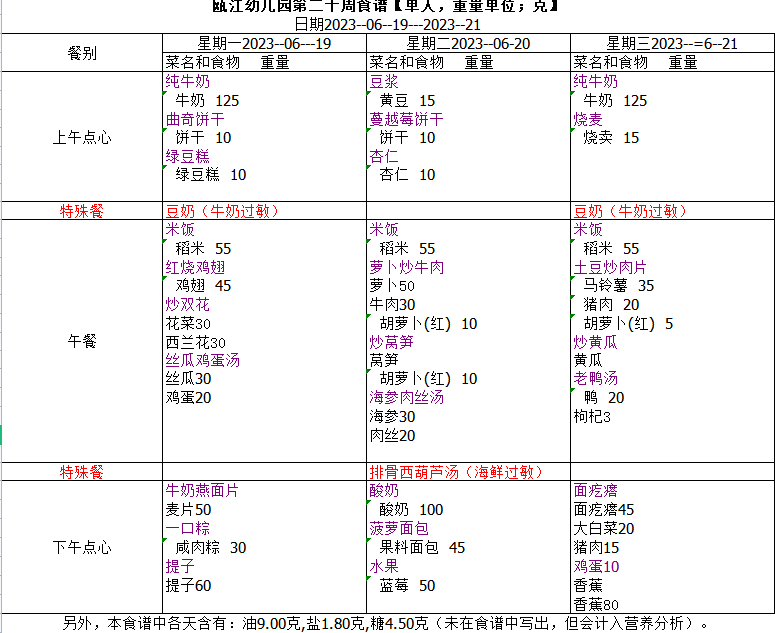The image size is (775, 633).
Task: Select the 黄豆 15 ingredient cell
Action: coord(407,100)
